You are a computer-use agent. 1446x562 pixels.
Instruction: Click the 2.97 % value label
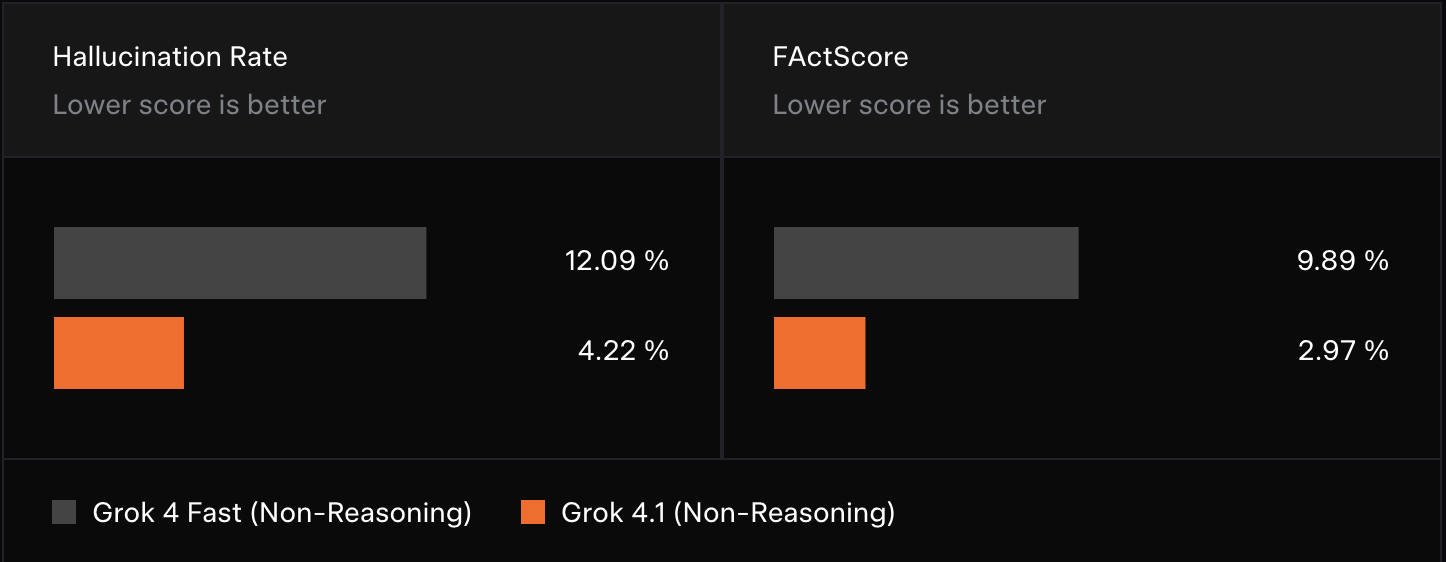tap(1343, 351)
